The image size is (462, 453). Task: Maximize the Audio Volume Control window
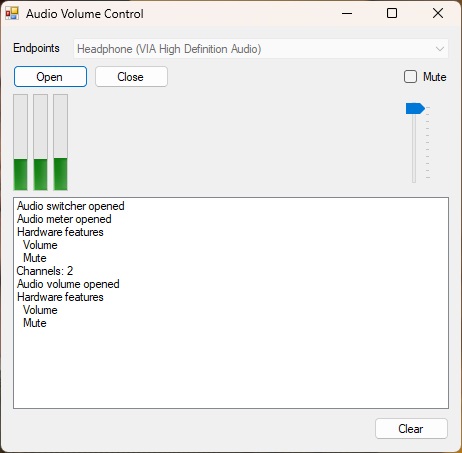(x=392, y=14)
